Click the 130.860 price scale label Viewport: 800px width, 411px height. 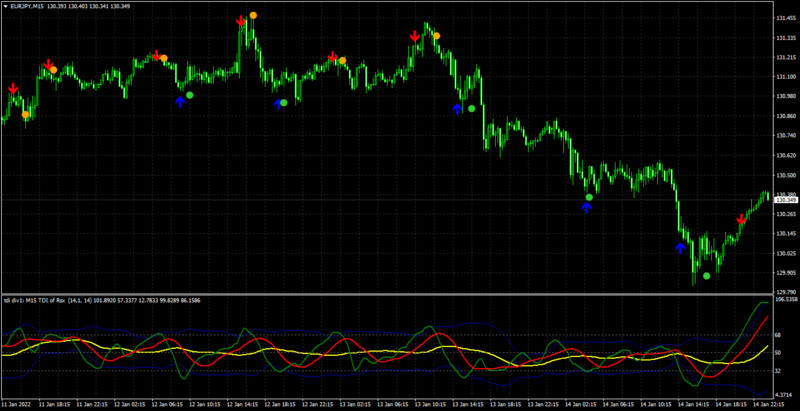coord(786,116)
